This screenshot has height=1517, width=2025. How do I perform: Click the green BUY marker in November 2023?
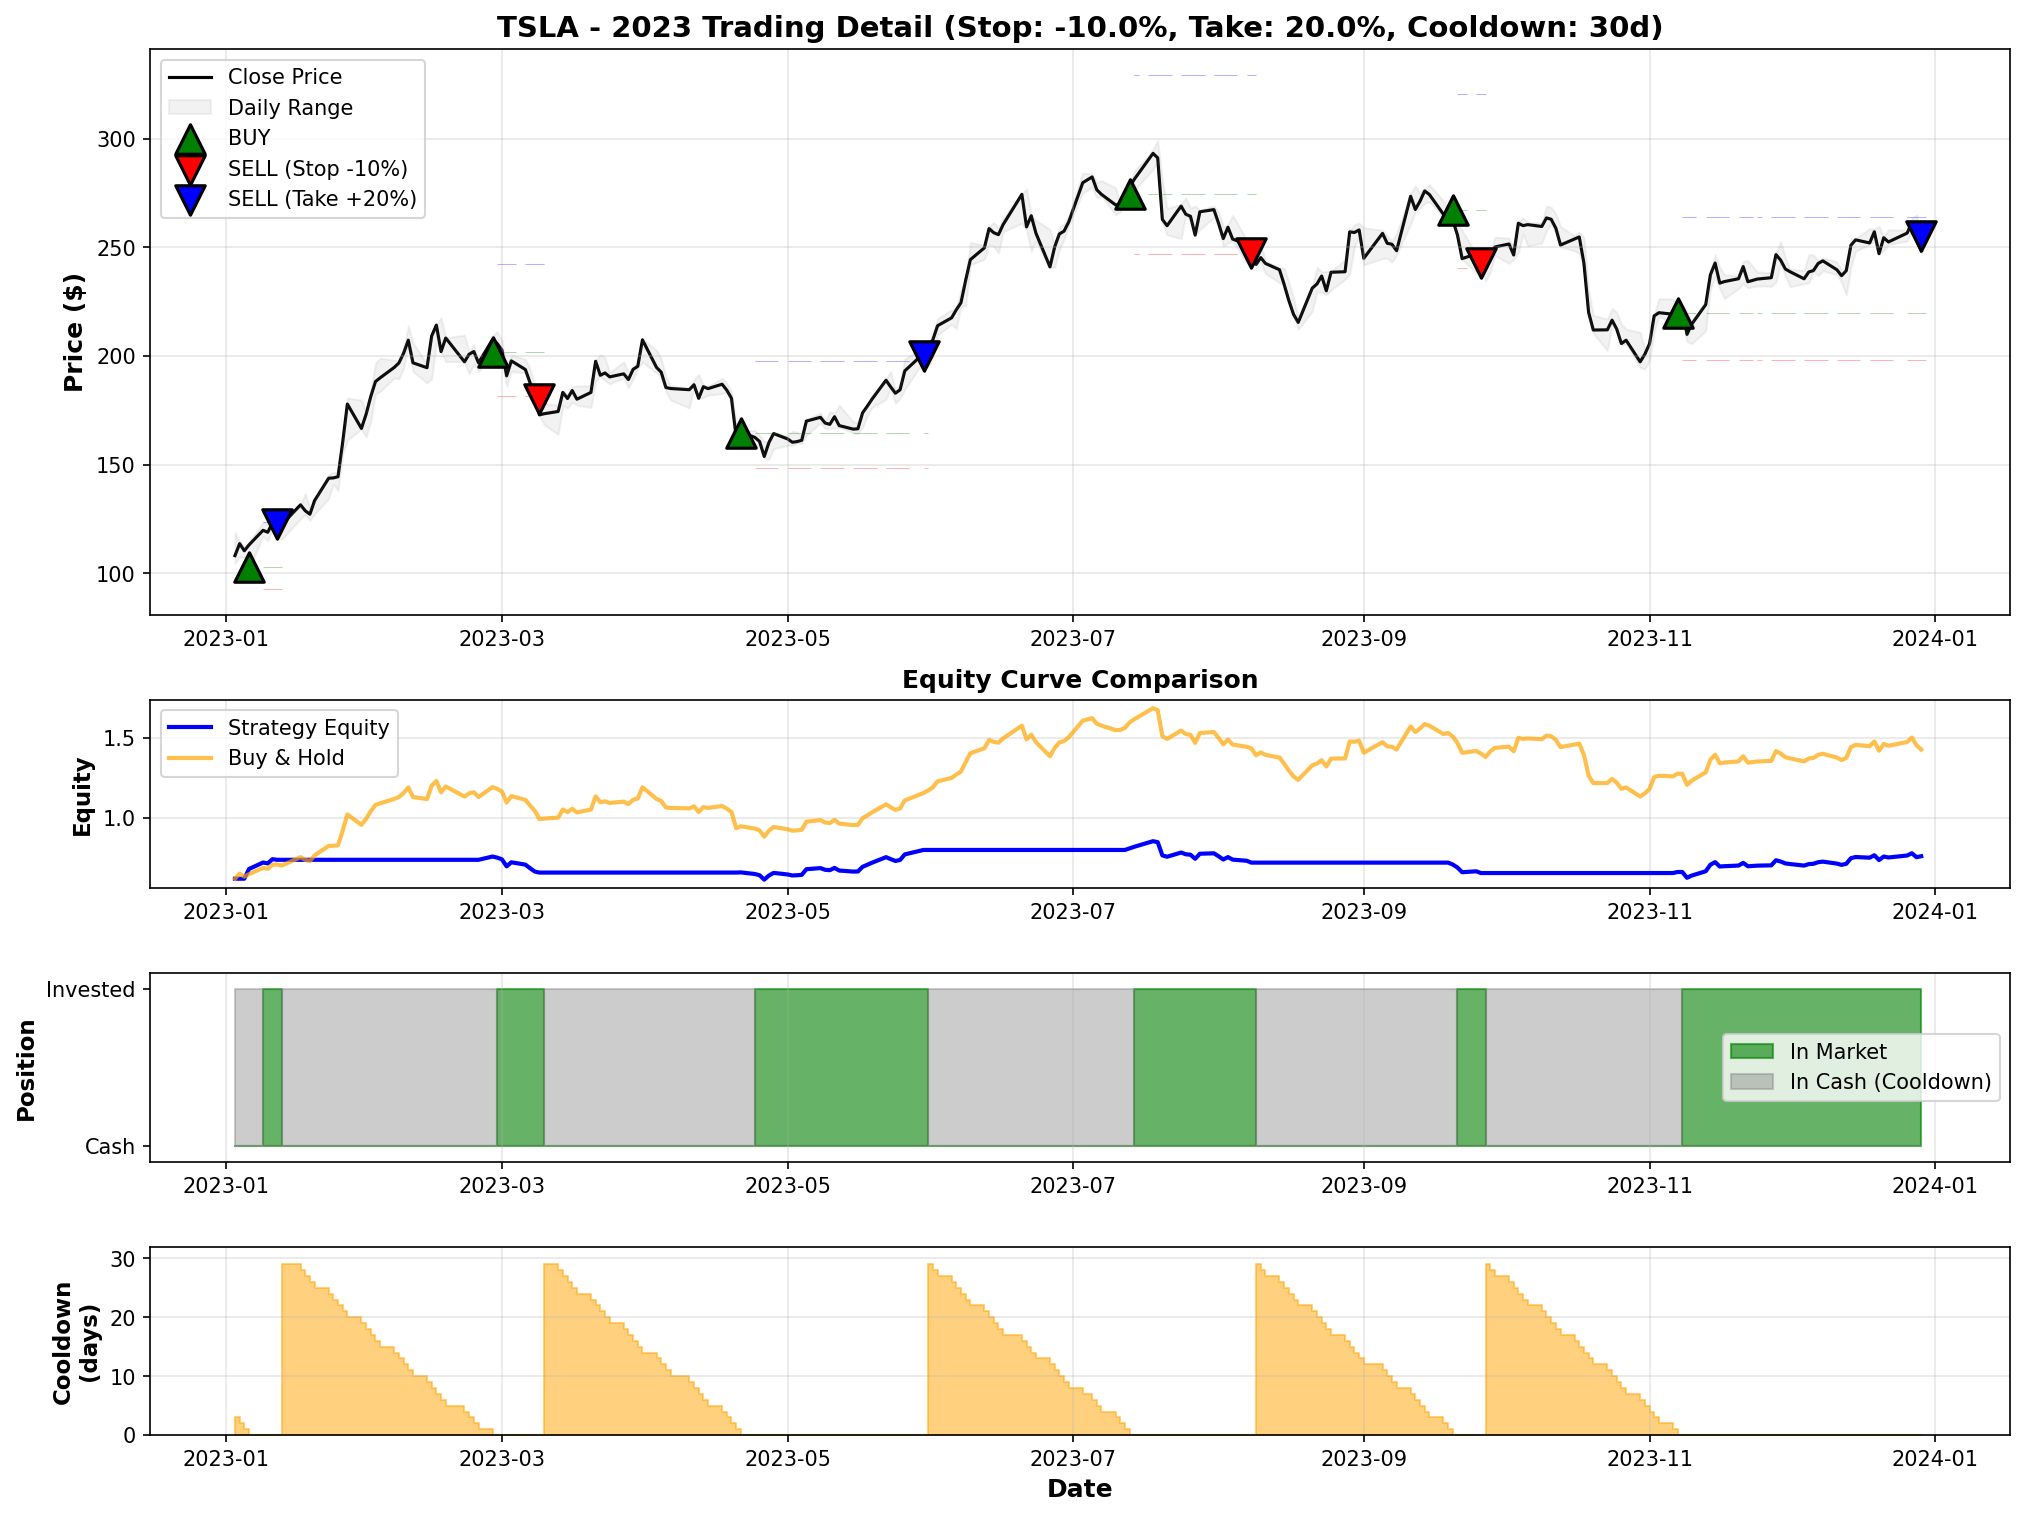click(1679, 314)
